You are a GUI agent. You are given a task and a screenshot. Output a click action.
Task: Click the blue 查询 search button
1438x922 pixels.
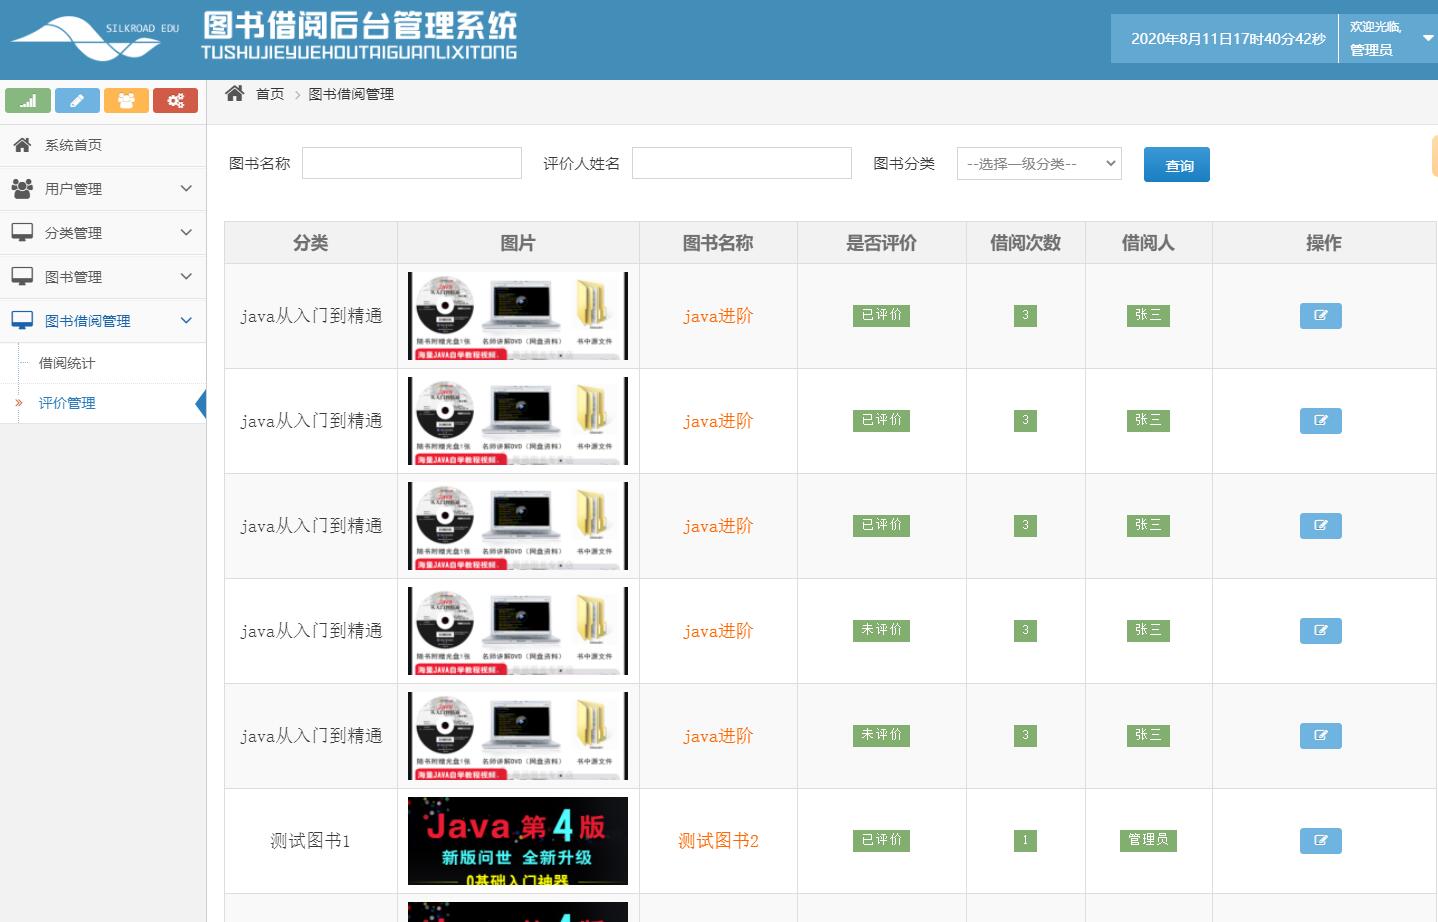(1177, 164)
